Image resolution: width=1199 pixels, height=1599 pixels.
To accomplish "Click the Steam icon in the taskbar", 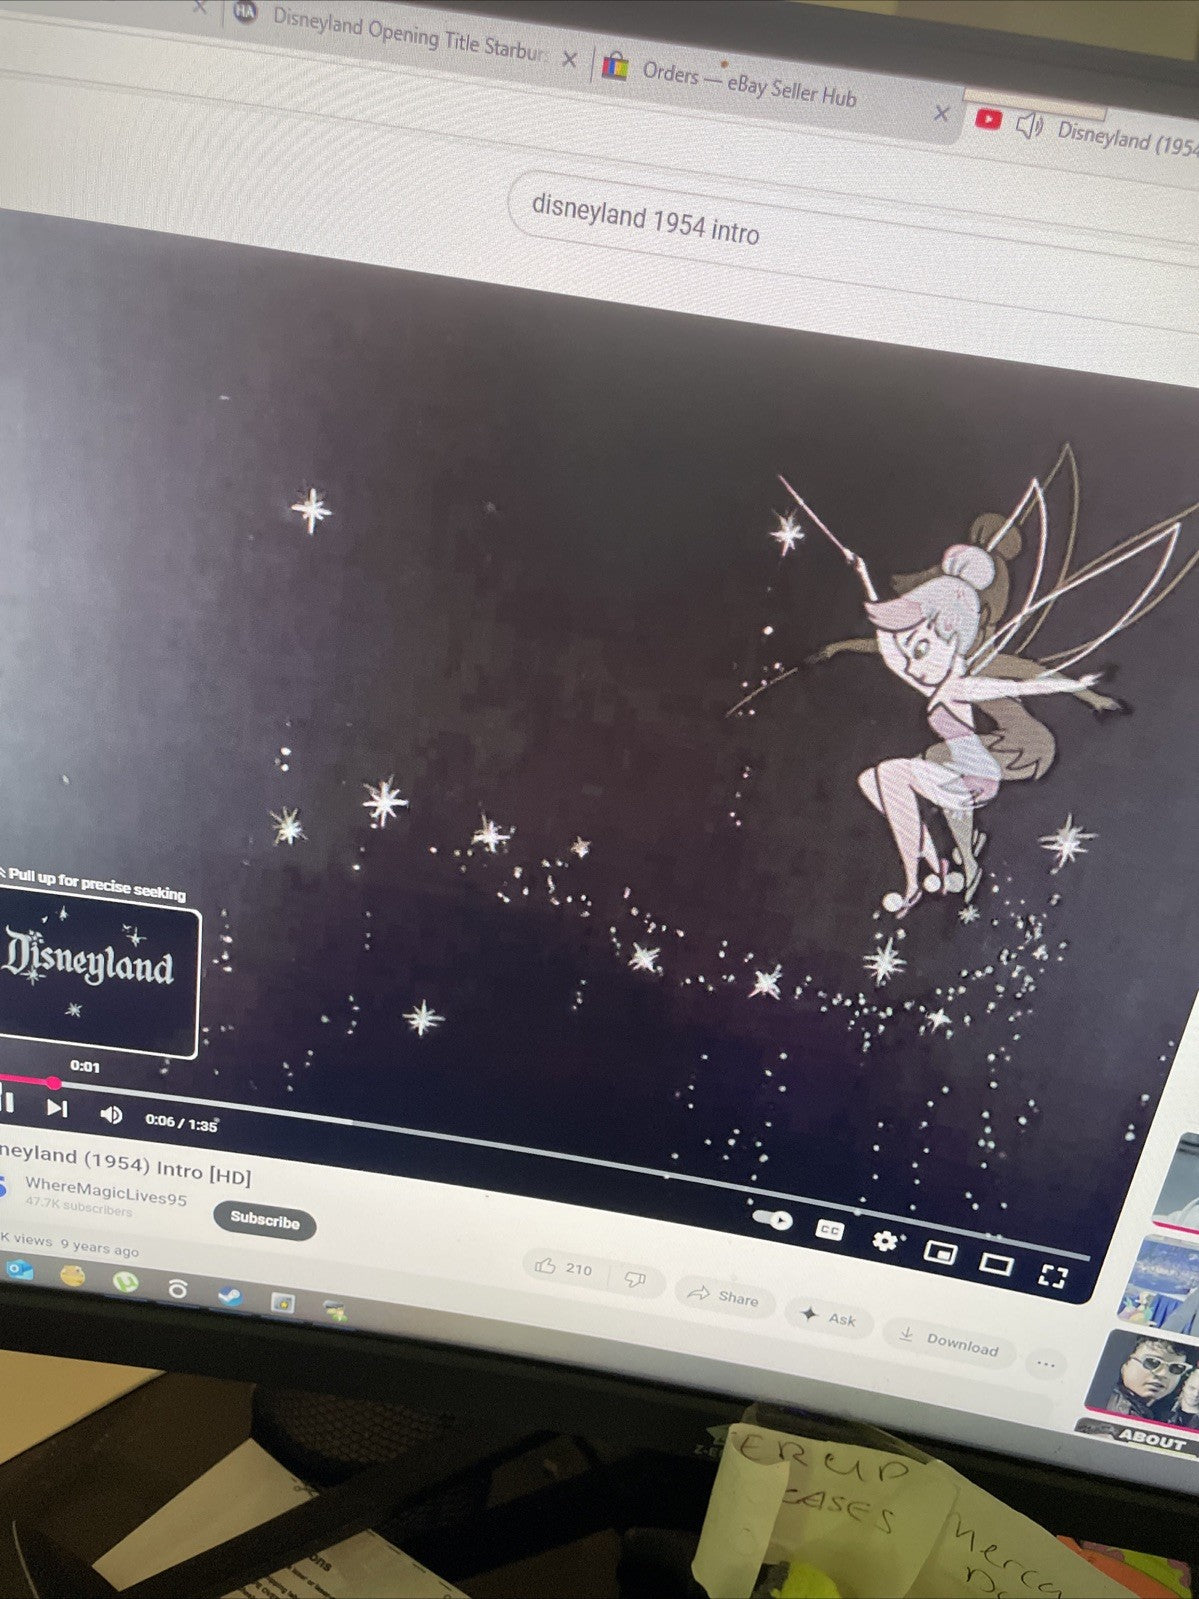I will click(x=230, y=1297).
